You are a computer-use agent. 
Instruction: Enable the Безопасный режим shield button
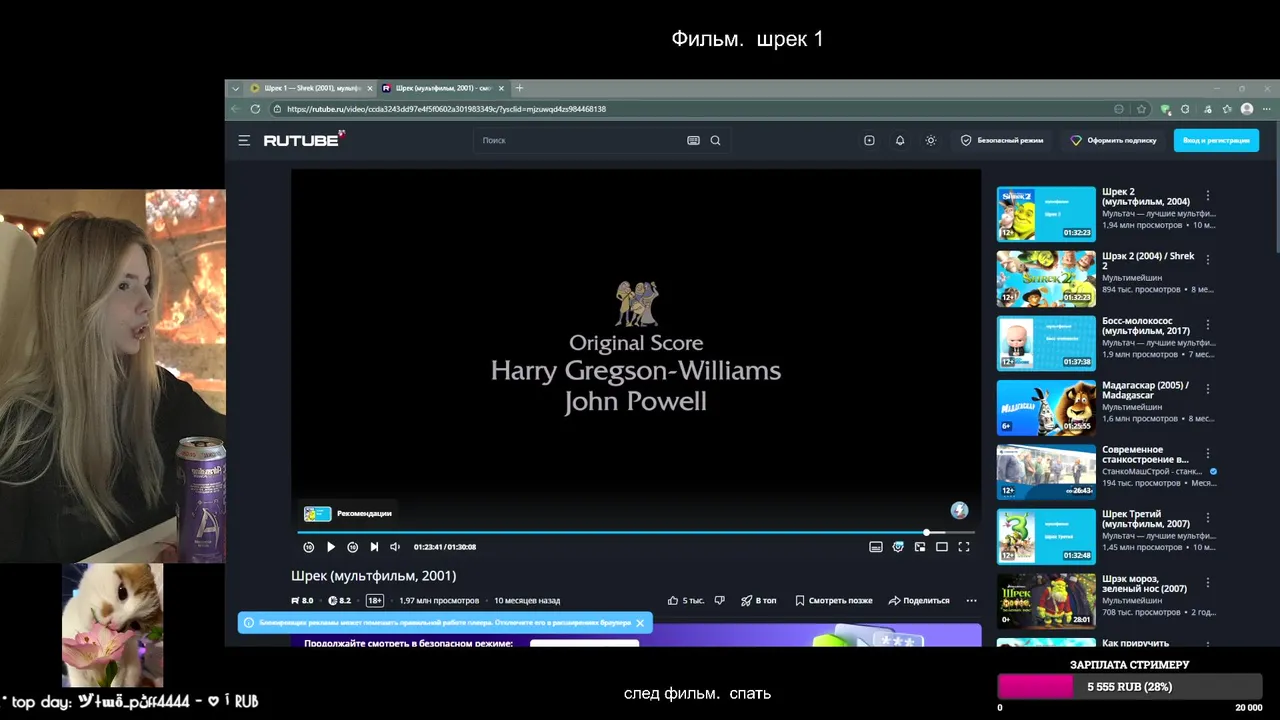[1002, 141]
